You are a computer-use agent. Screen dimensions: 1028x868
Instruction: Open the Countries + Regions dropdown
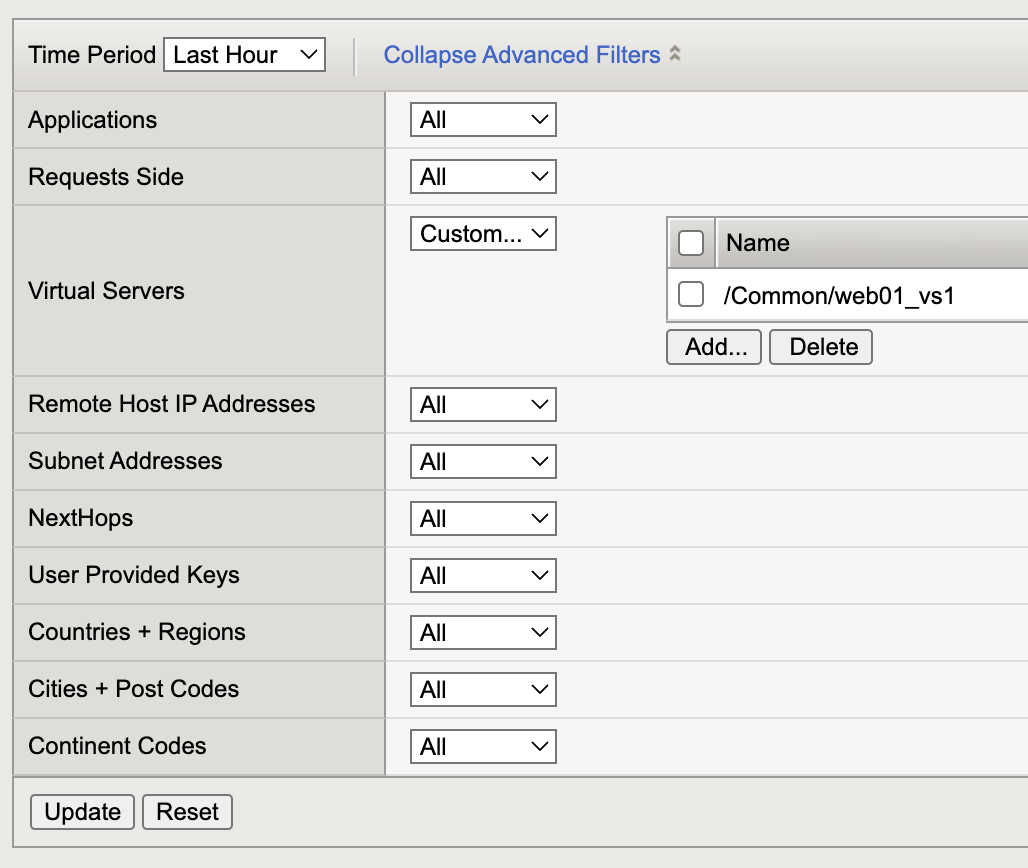click(483, 633)
